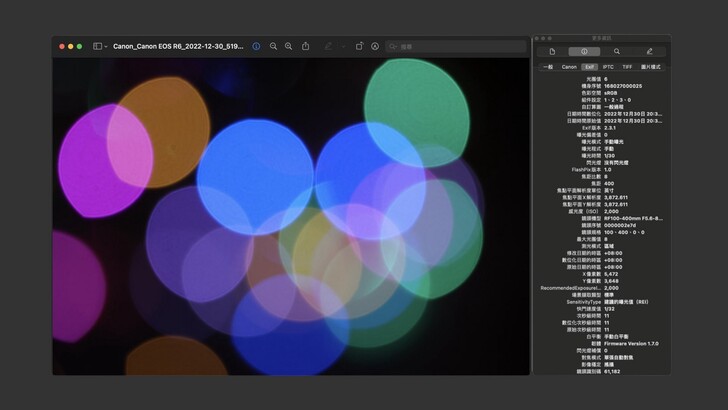Rotate the image using the toolbar icon
This screenshot has height=410, width=728.
(x=359, y=46)
